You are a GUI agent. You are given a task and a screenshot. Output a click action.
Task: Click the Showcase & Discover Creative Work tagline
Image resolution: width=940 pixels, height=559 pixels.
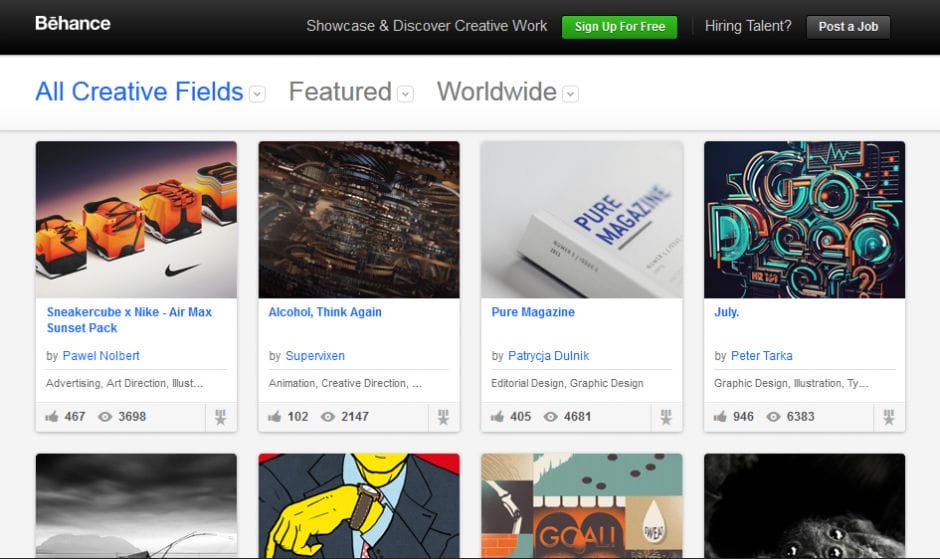point(426,26)
